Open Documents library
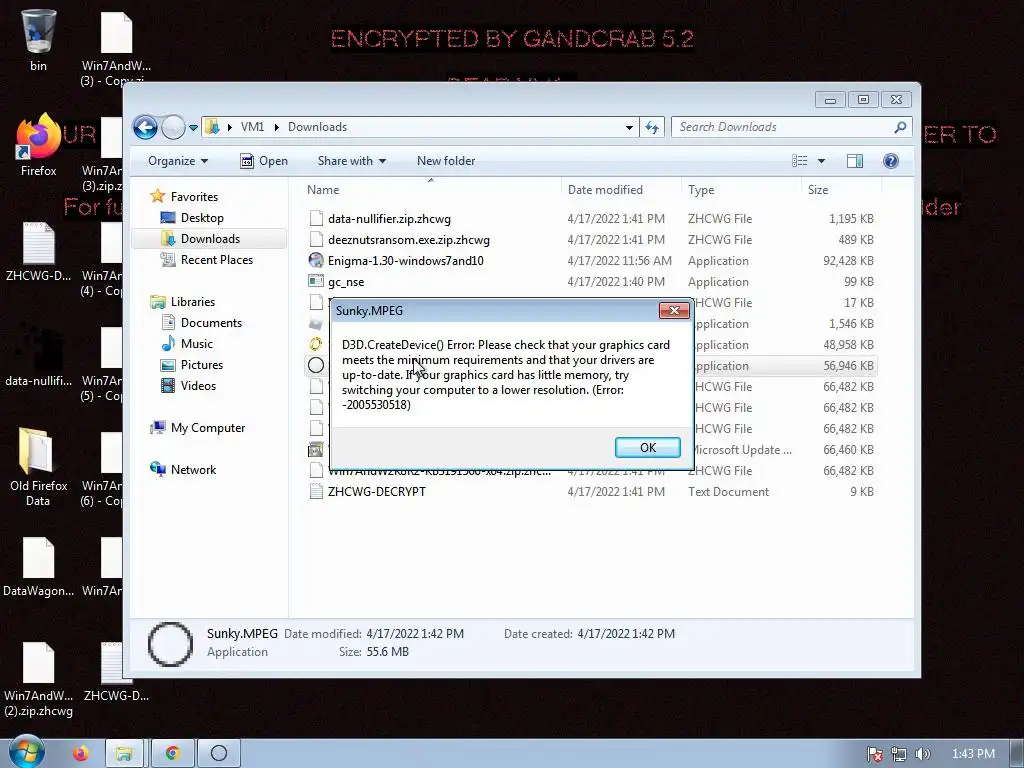Image resolution: width=1024 pixels, height=768 pixels. (211, 323)
